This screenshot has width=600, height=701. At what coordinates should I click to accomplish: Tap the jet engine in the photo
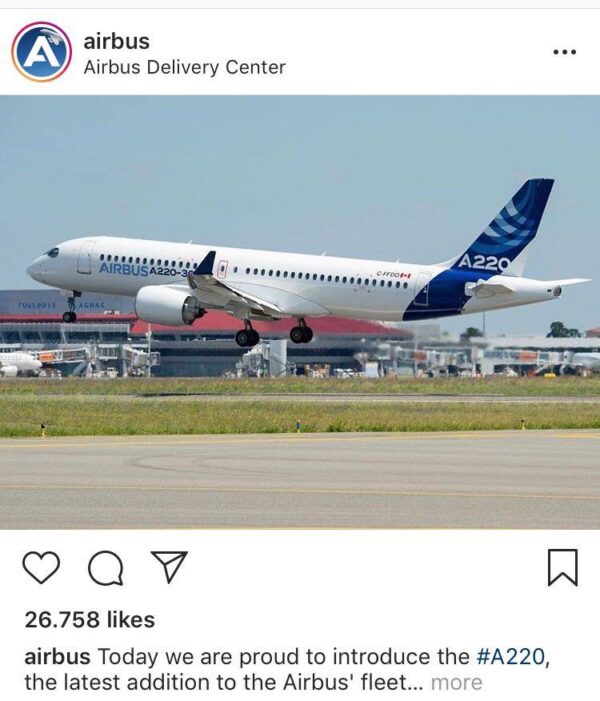[x=169, y=306]
